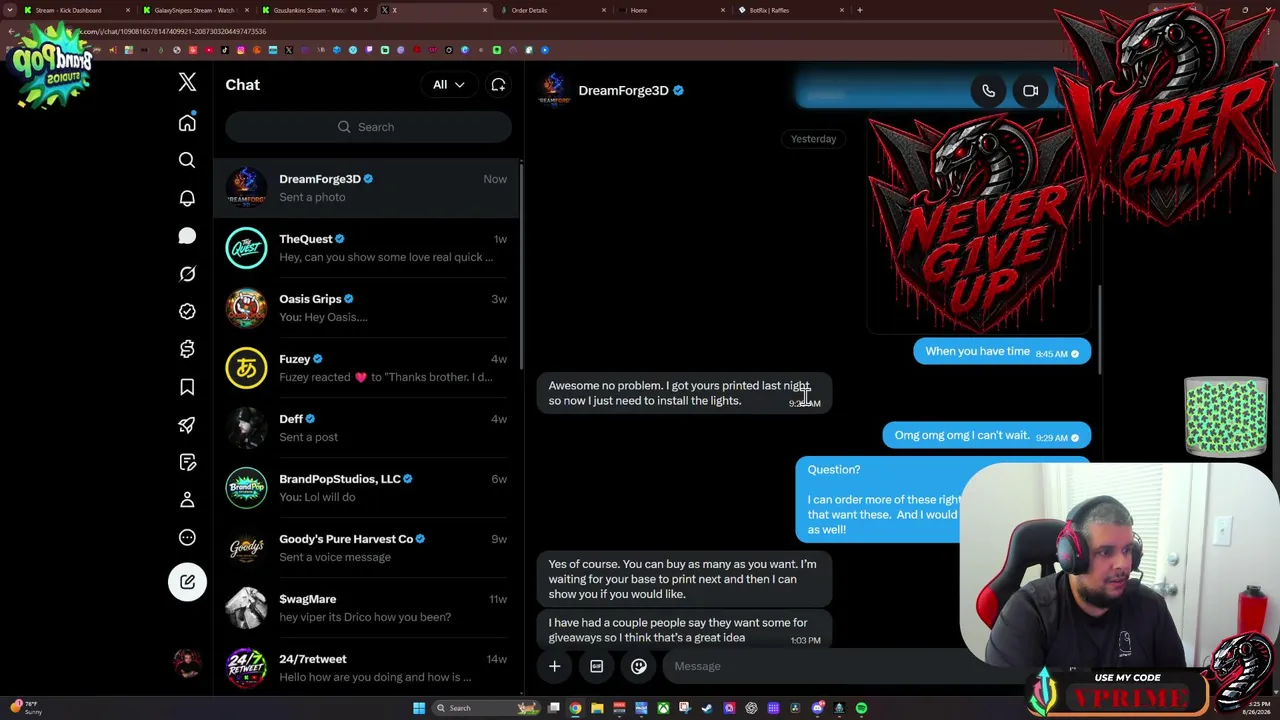1280x720 pixels.
Task: Open the 24/7retweet conversation
Action: pyautogui.click(x=368, y=668)
